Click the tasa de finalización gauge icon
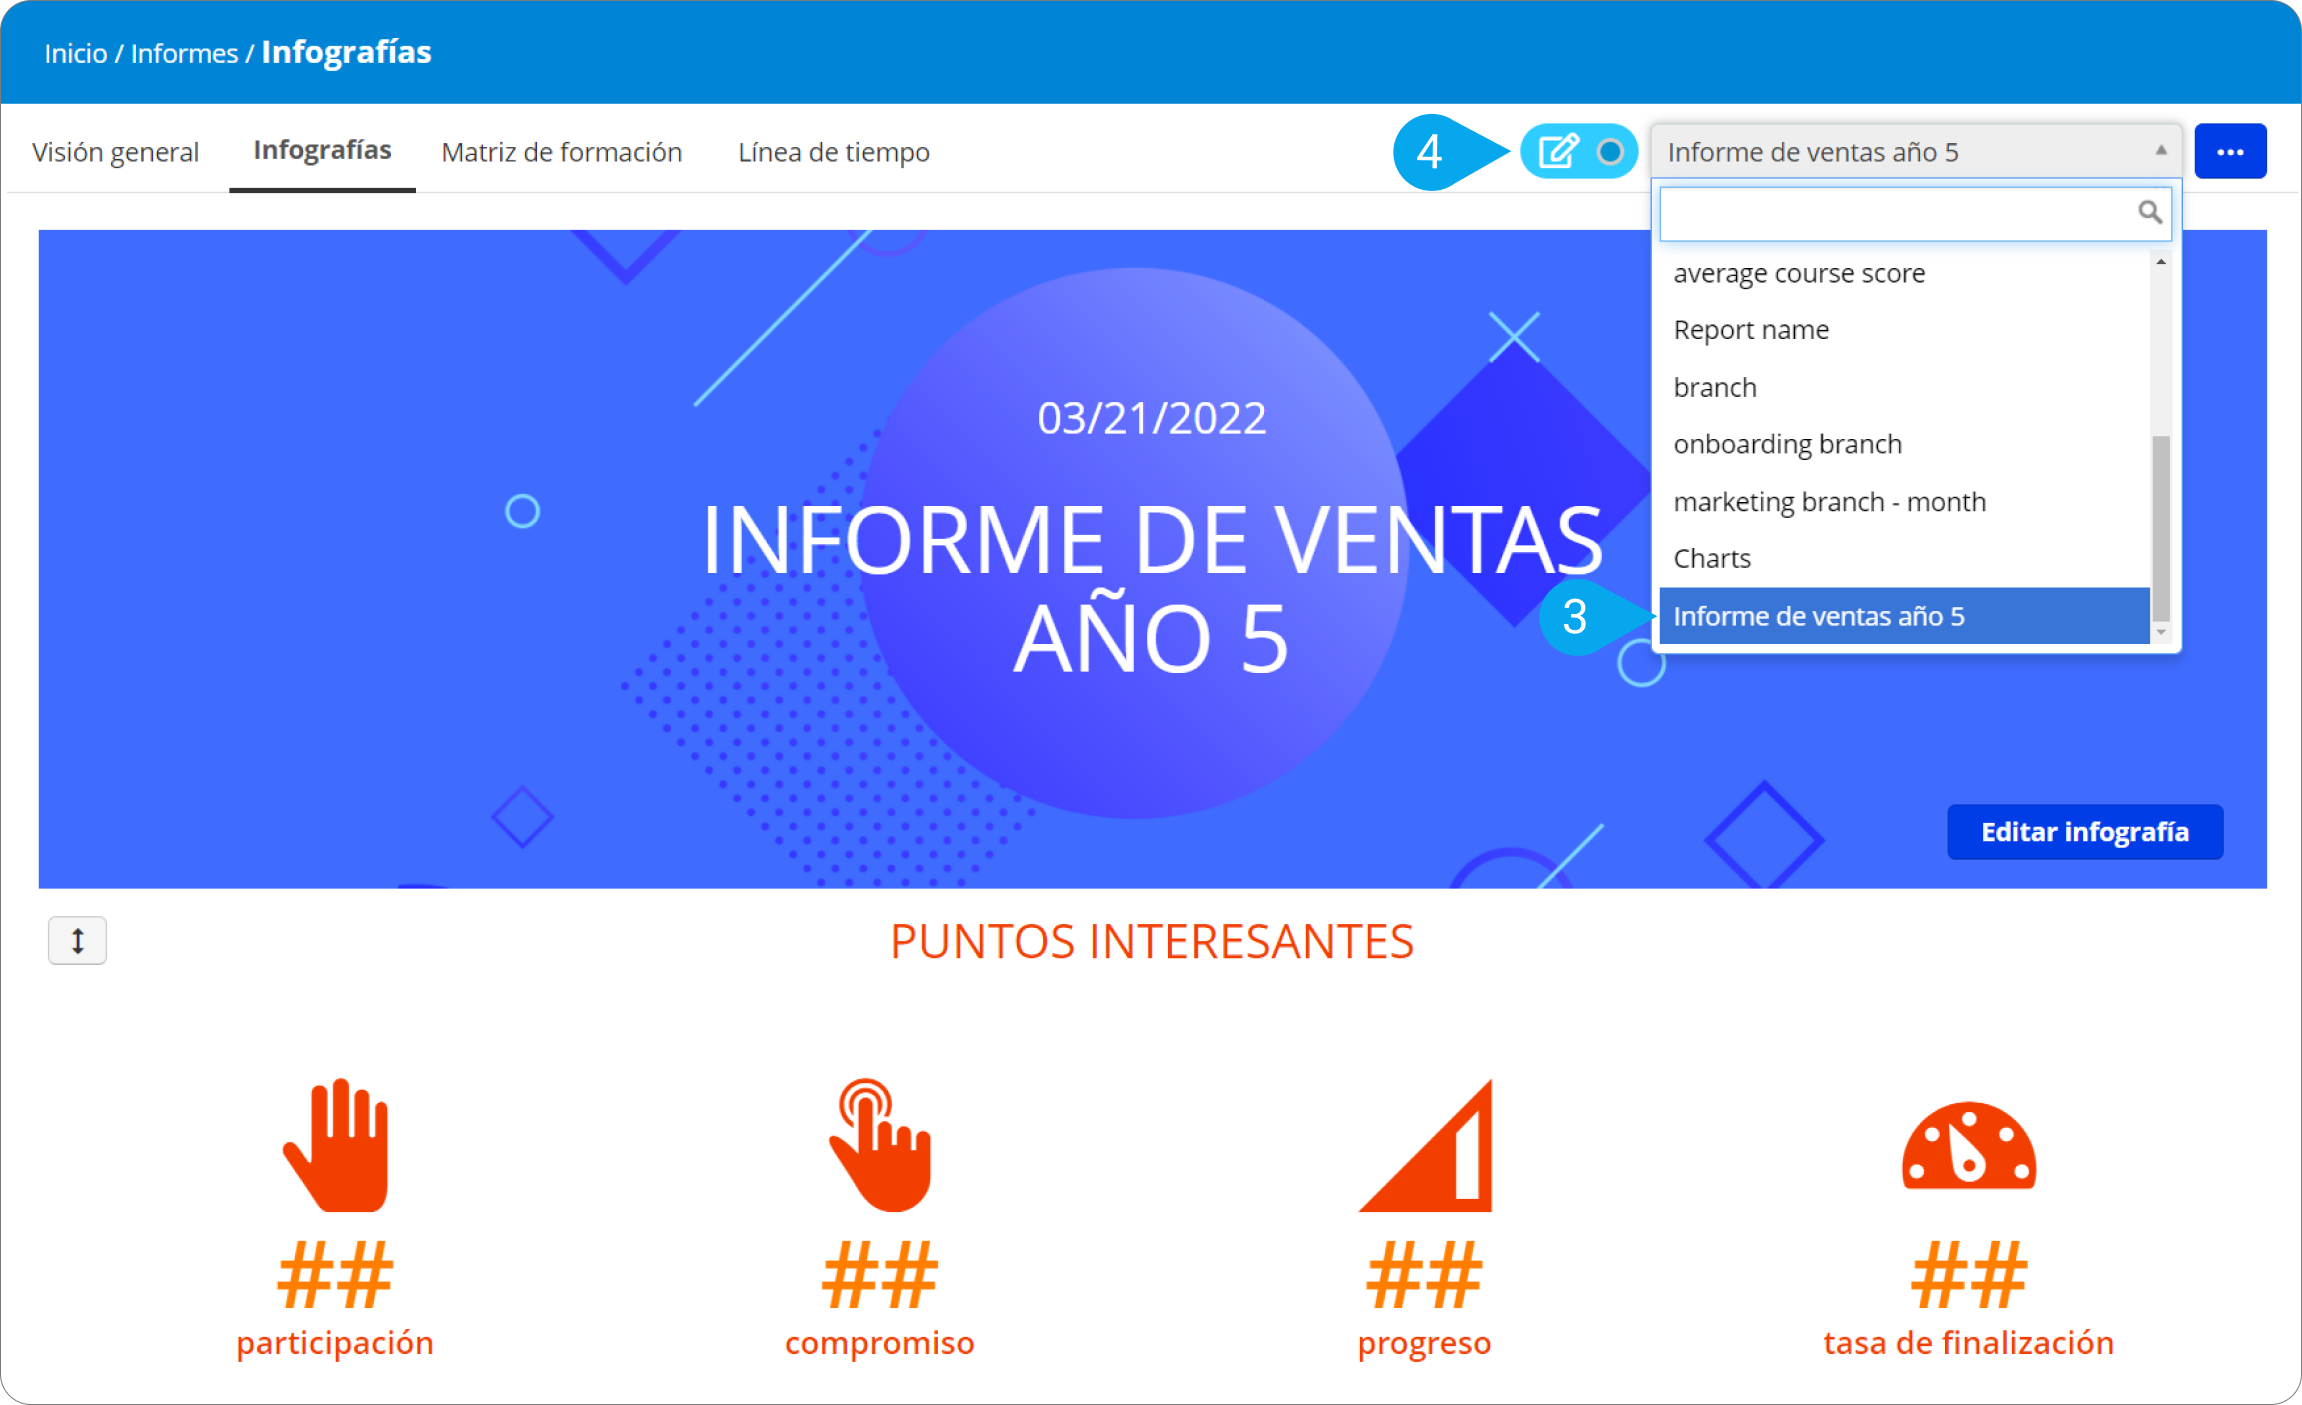Viewport: 2302px width, 1405px height. coord(1969,1146)
